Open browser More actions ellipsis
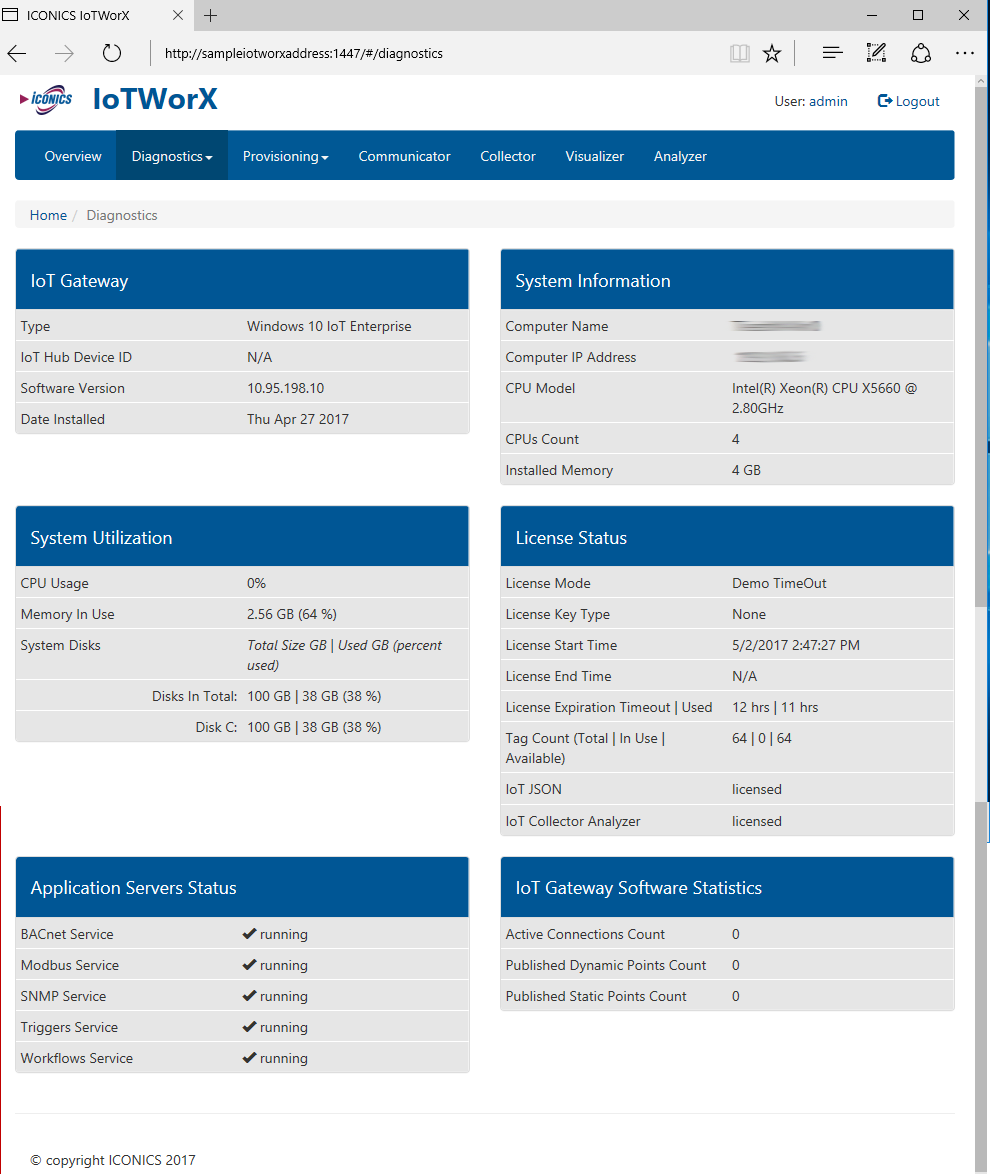Image resolution: width=990 pixels, height=1174 pixels. coord(964,54)
